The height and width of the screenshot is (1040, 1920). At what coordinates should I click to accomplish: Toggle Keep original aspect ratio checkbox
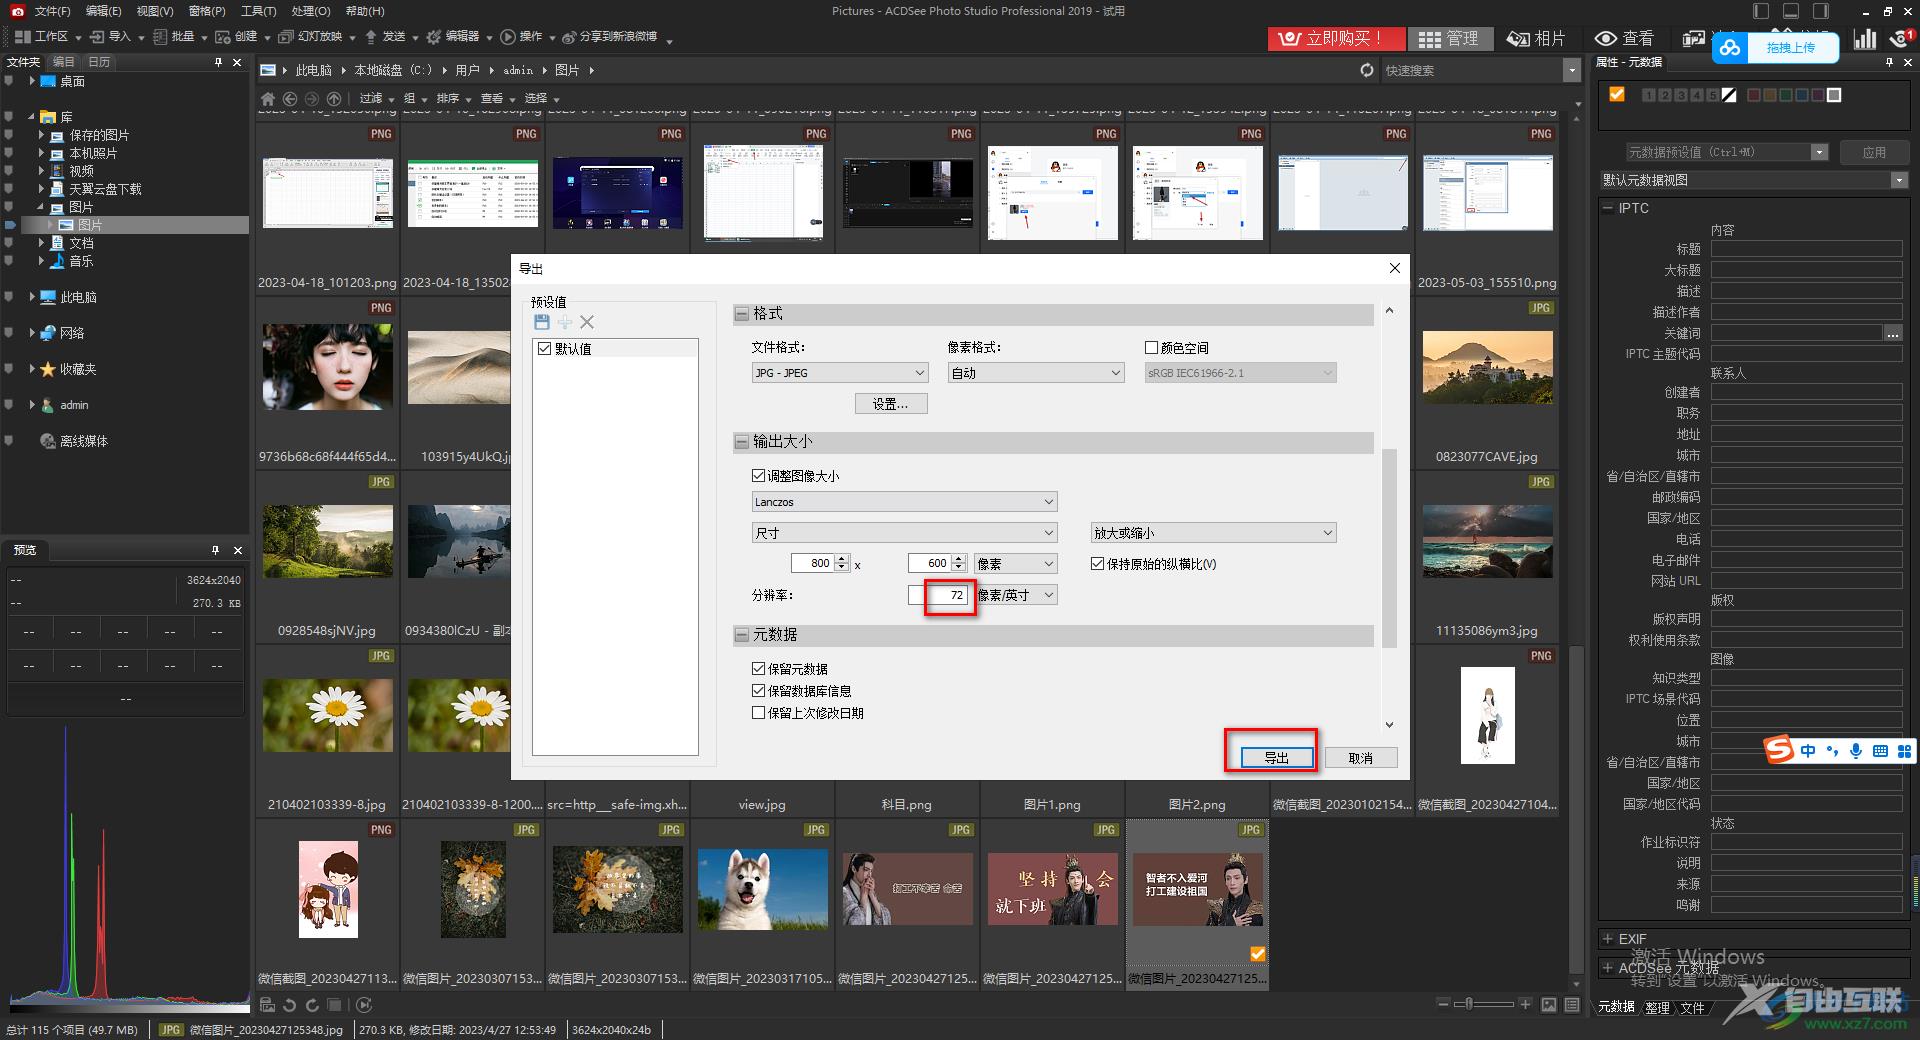[x=1097, y=564]
